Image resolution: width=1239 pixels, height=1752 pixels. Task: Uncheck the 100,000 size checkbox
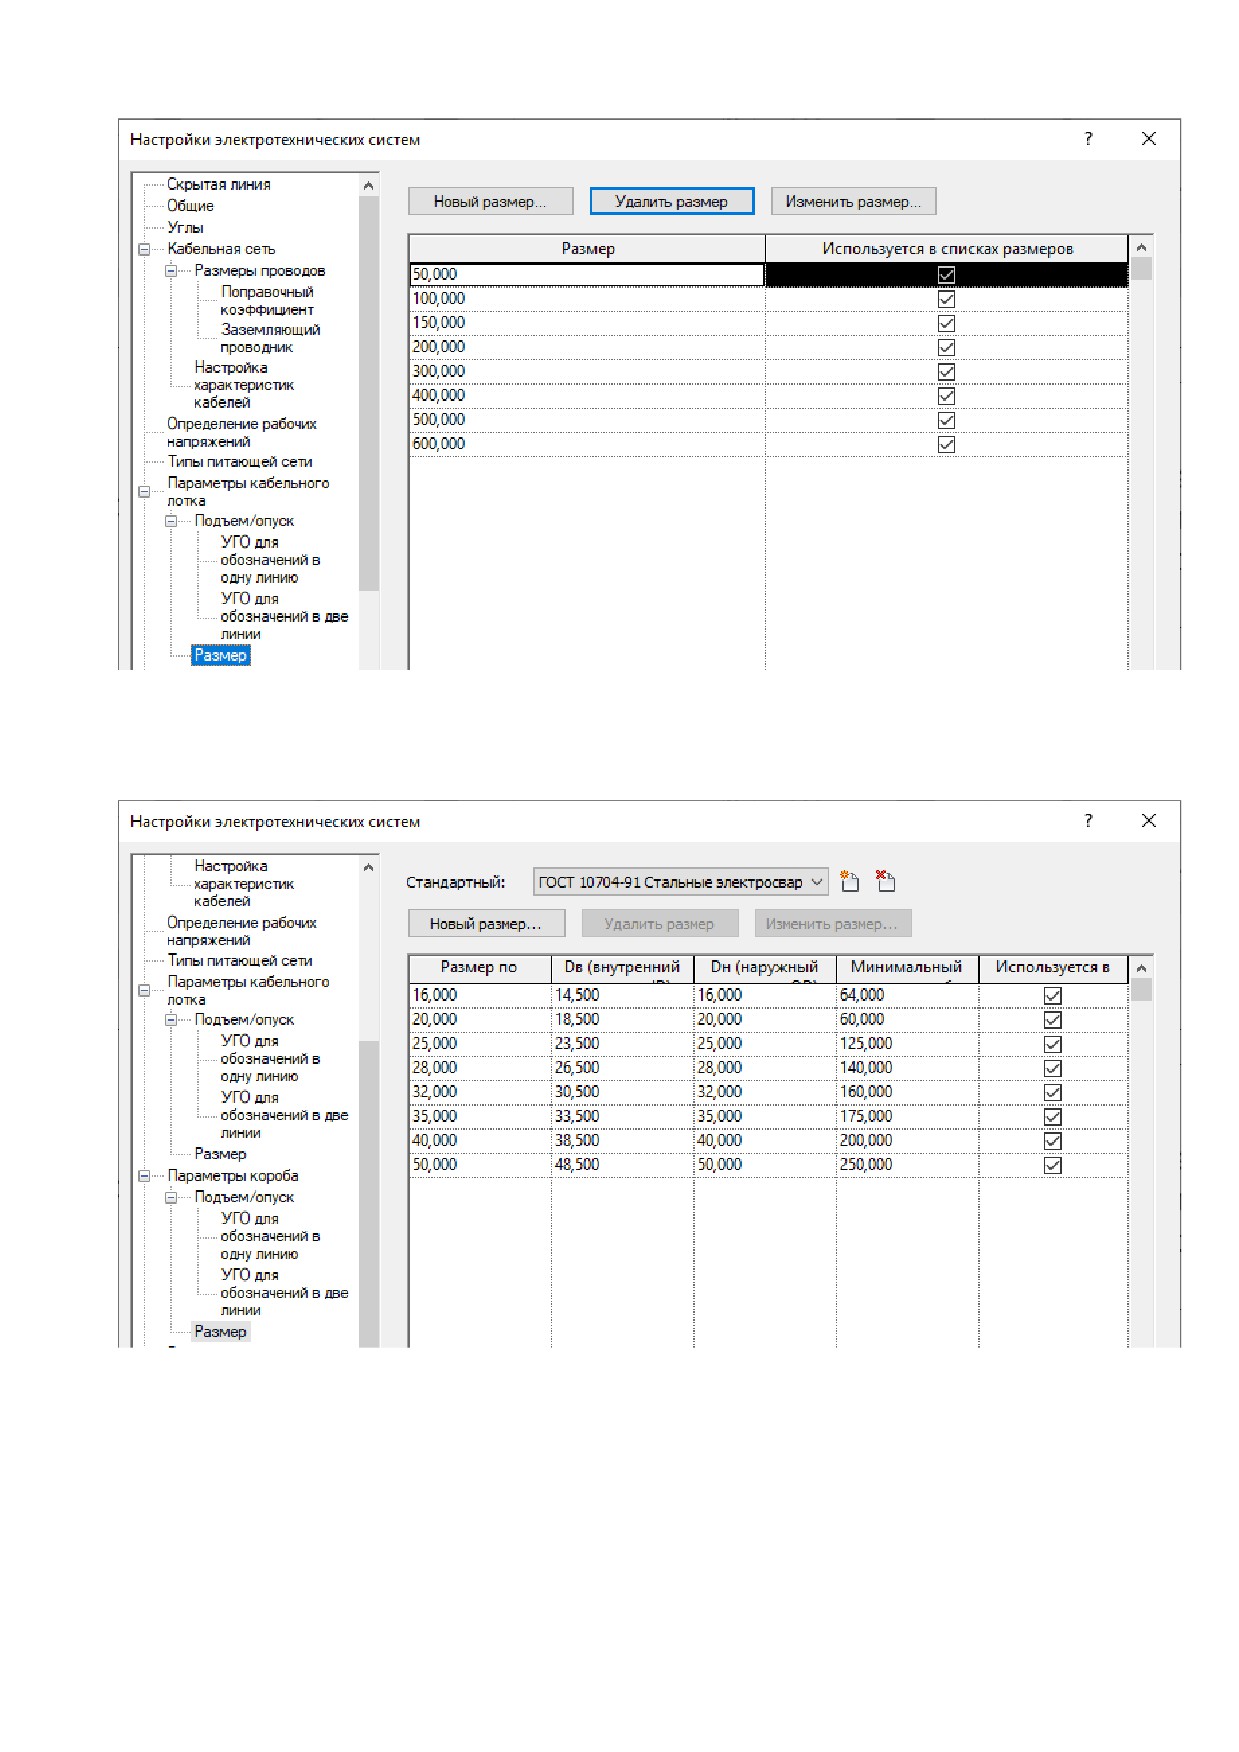pyautogui.click(x=946, y=299)
